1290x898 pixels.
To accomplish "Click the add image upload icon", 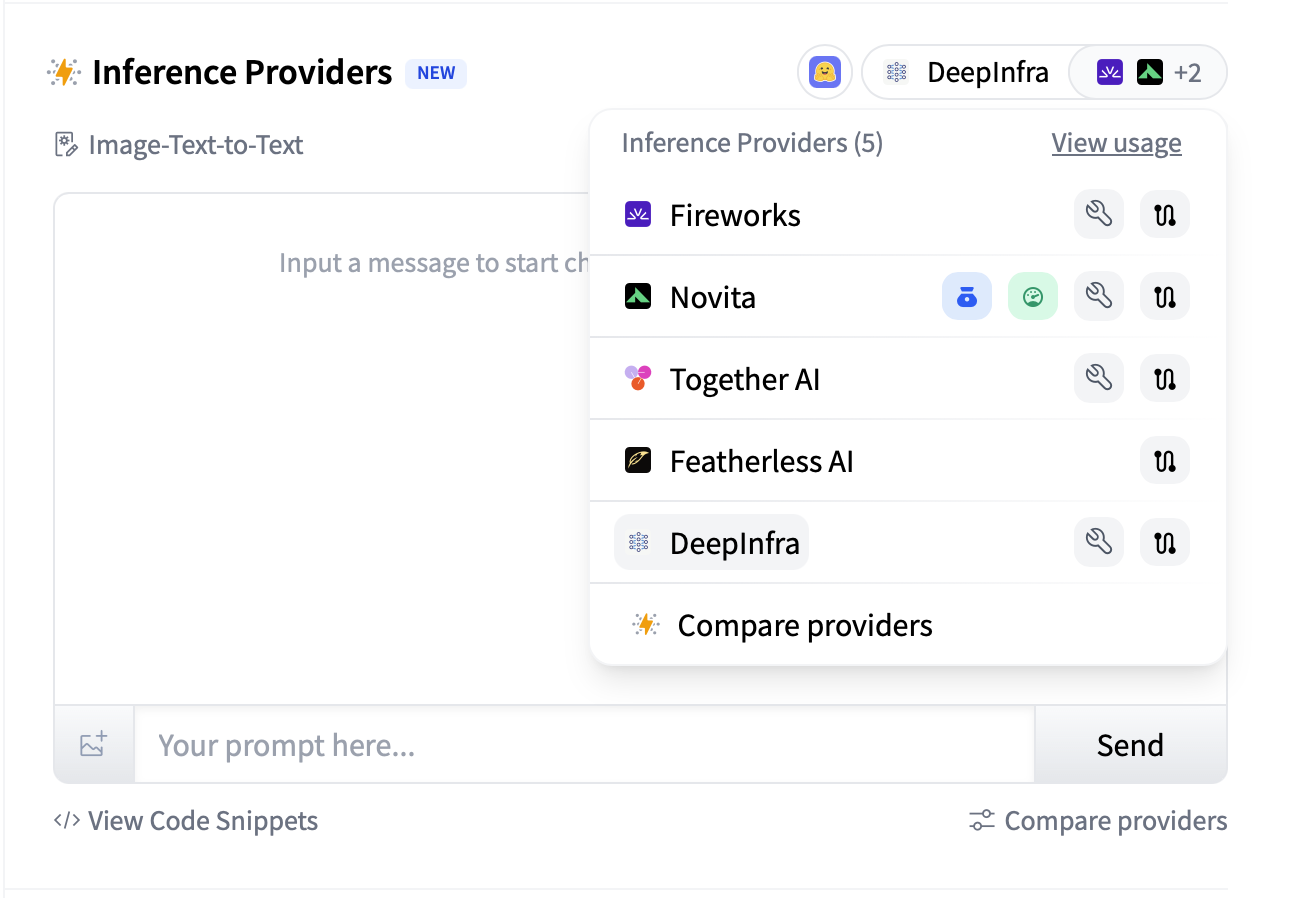I will click(94, 745).
